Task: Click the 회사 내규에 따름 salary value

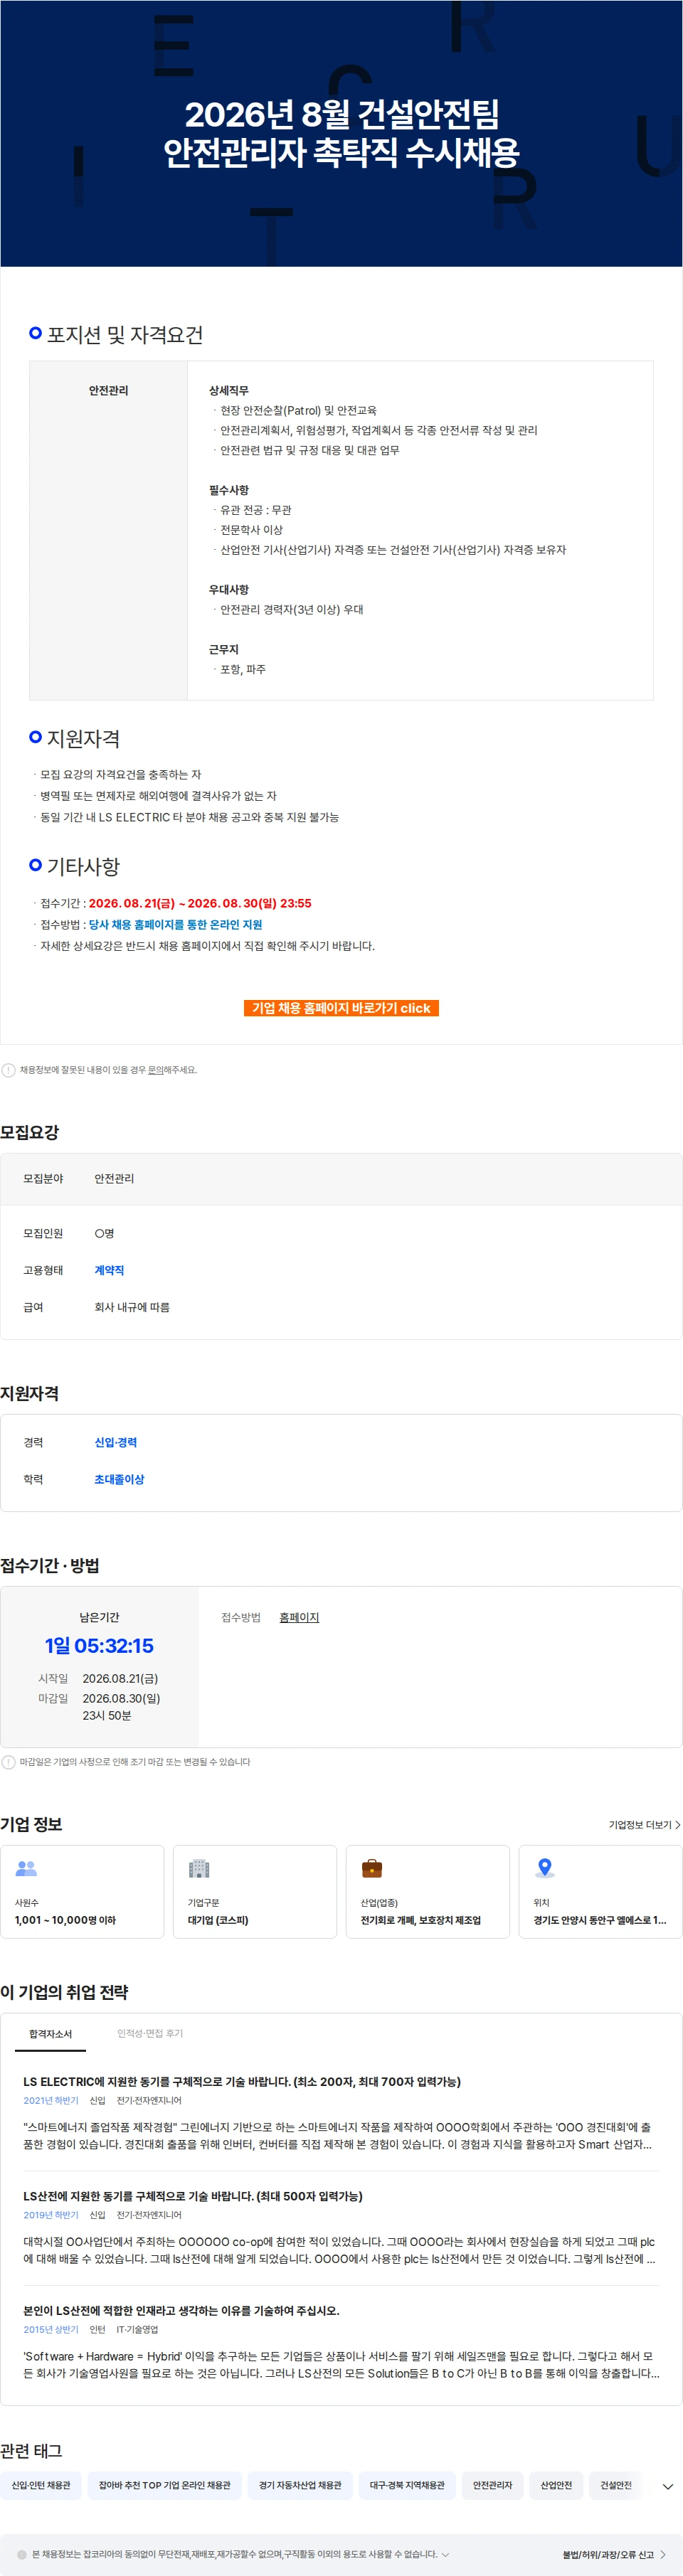Action: point(132,1307)
